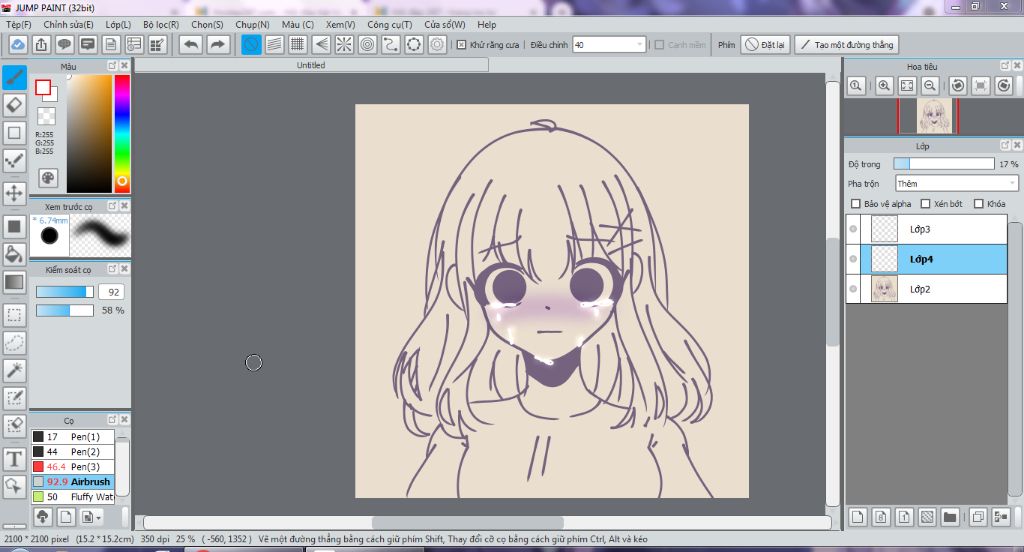
Task: Open the Chỉnh sửa(E) menu
Action: pos(69,24)
